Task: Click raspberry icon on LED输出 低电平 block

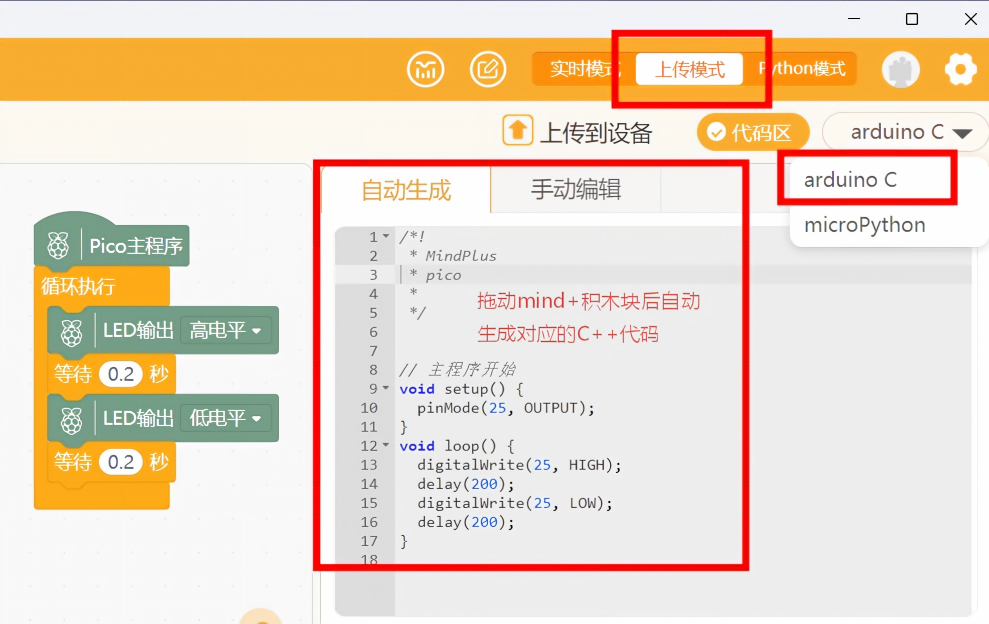Action: click(71, 420)
